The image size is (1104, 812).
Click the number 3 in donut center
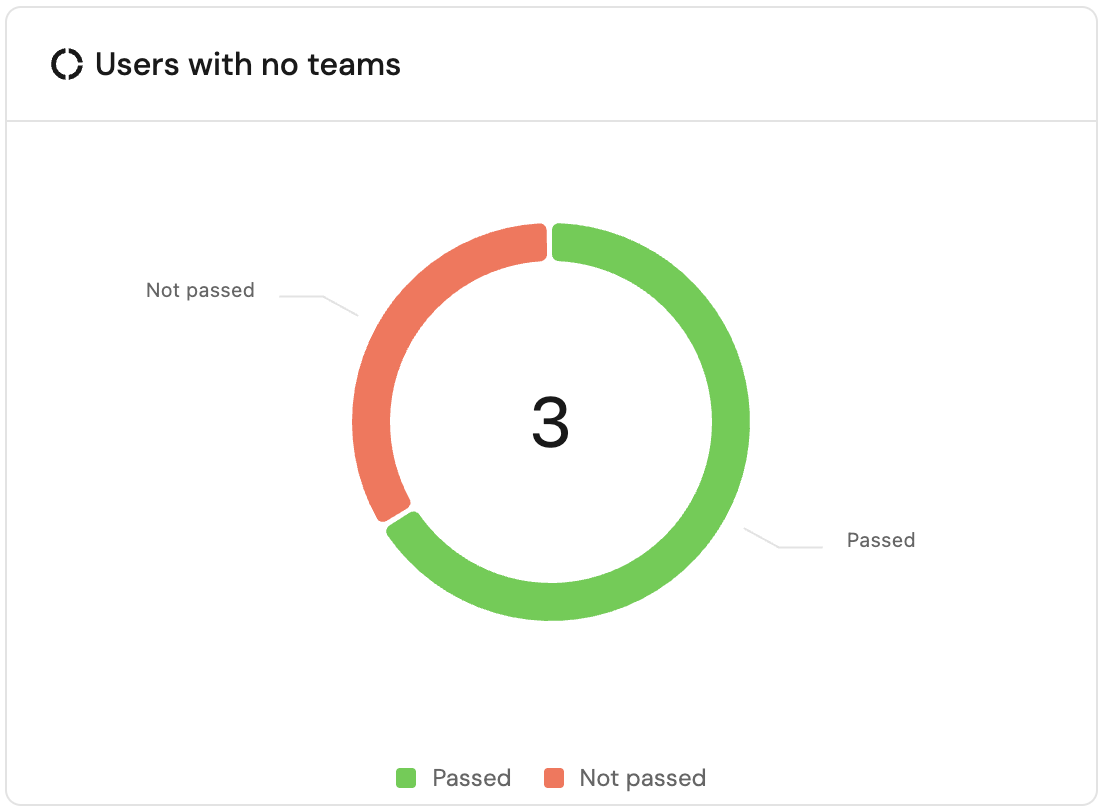(550, 422)
